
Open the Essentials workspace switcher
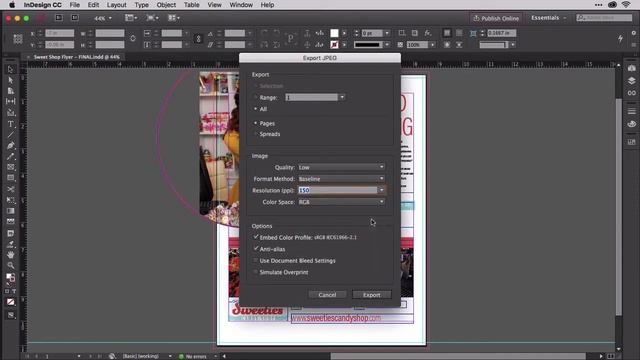pos(549,18)
